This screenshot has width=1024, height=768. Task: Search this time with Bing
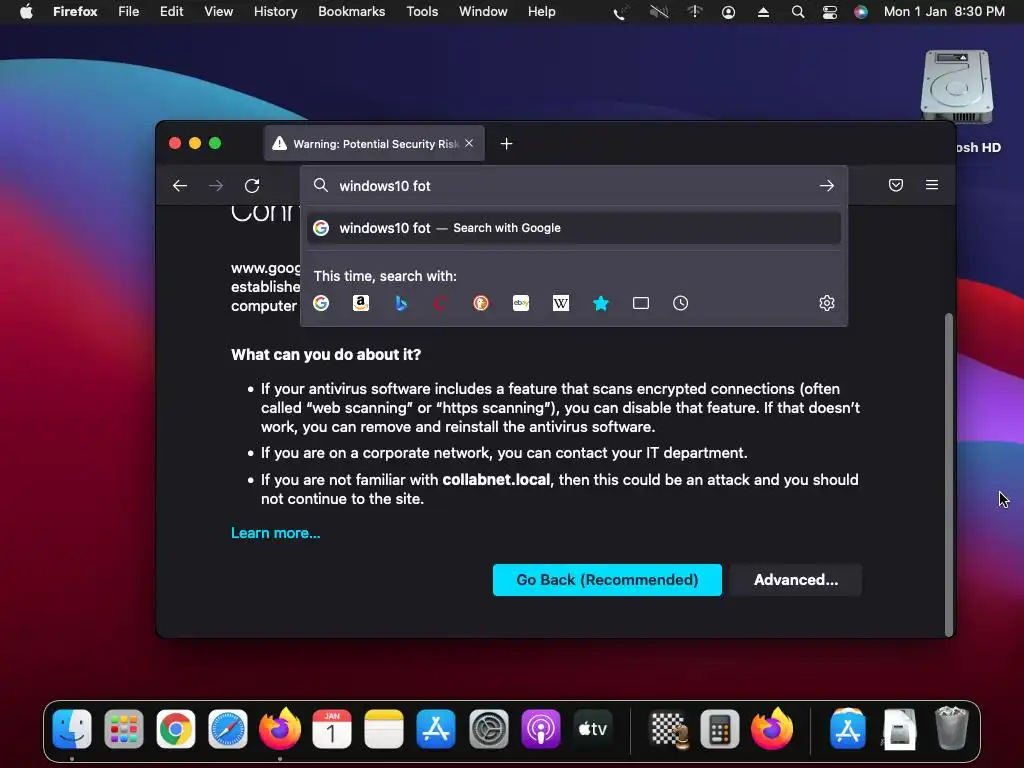[401, 303]
